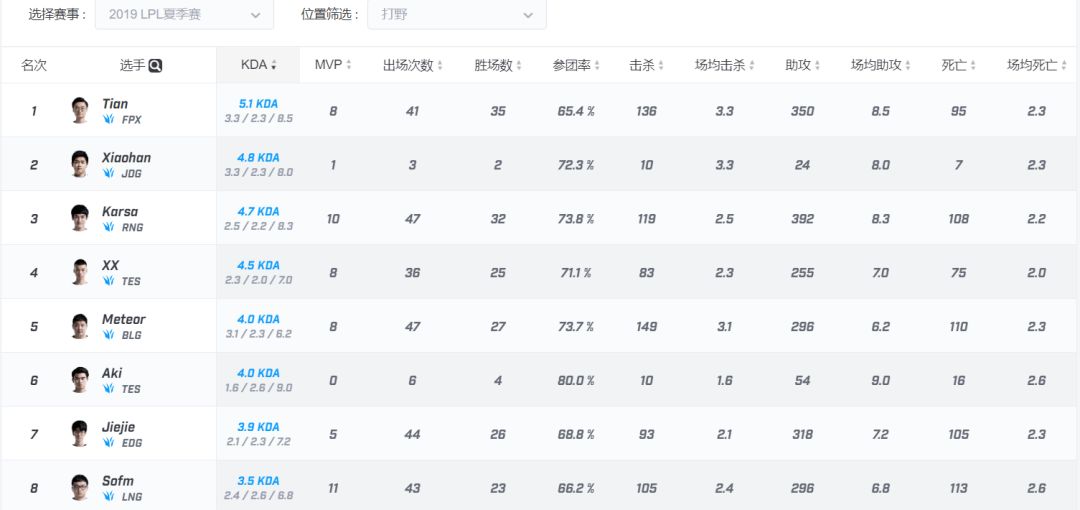This screenshot has width=1080, height=510.
Task: Click Sofm's 113 deaths cell
Action: [959, 489]
